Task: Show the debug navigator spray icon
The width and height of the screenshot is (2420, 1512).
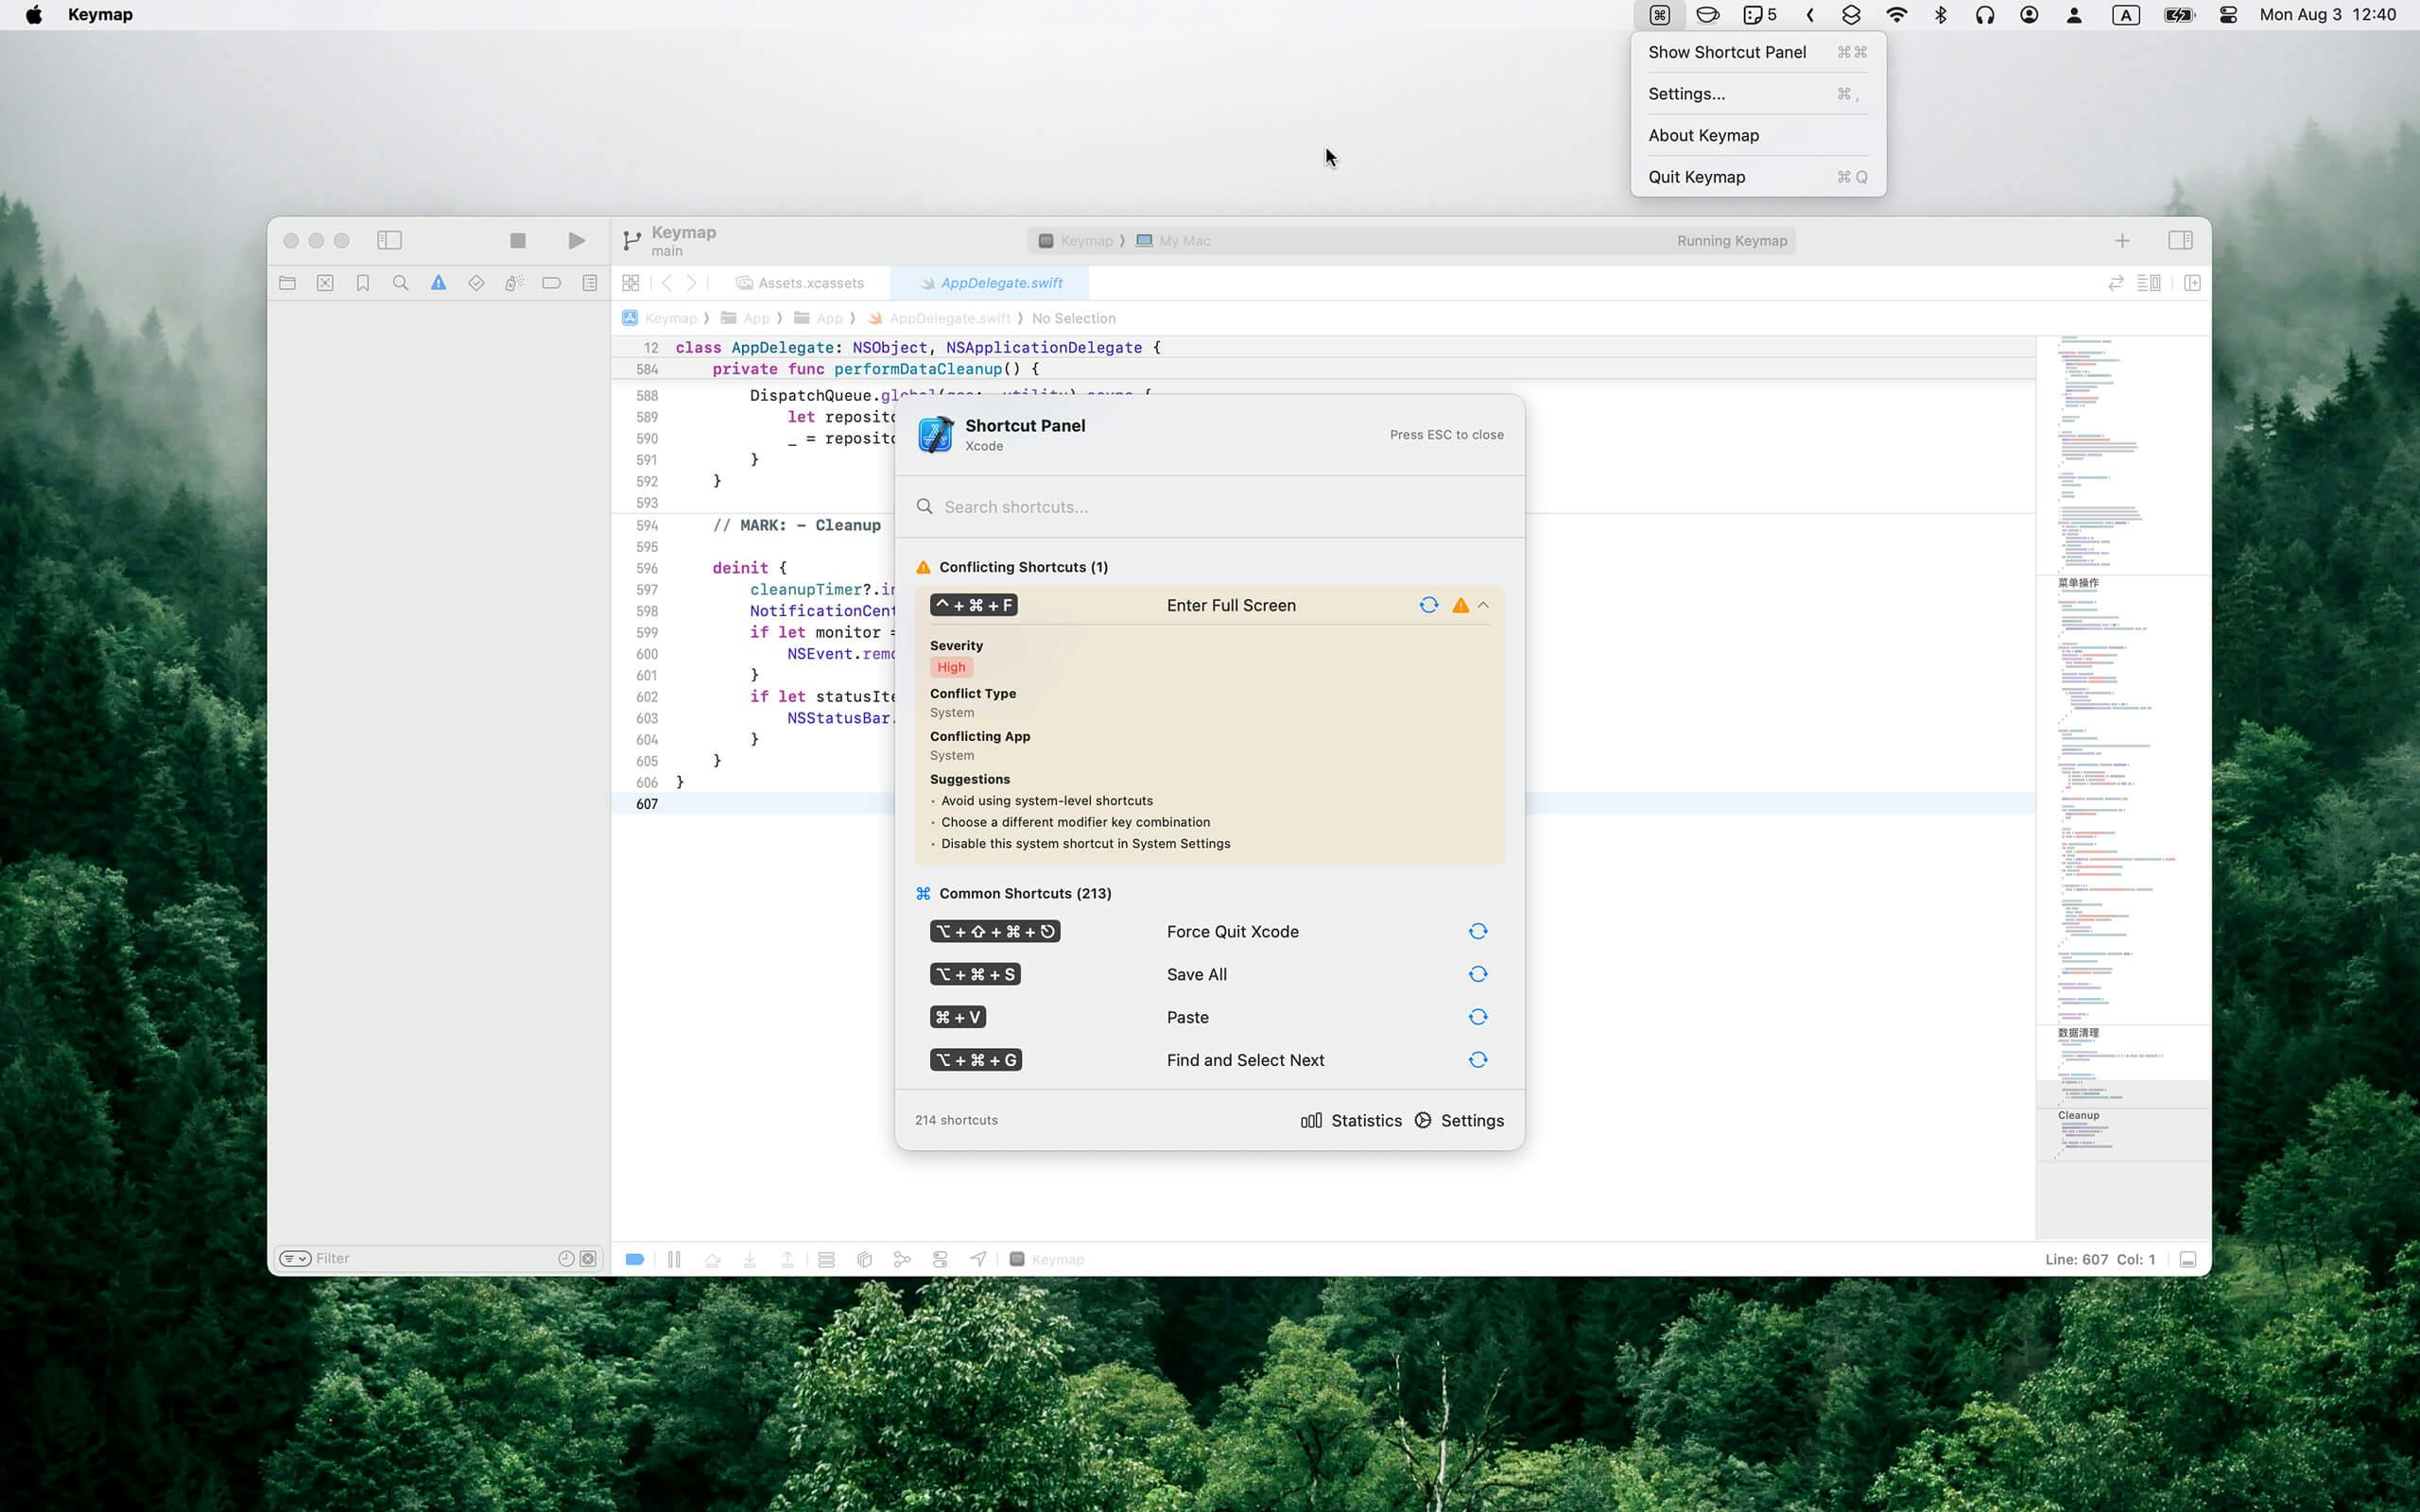Action: [514, 283]
